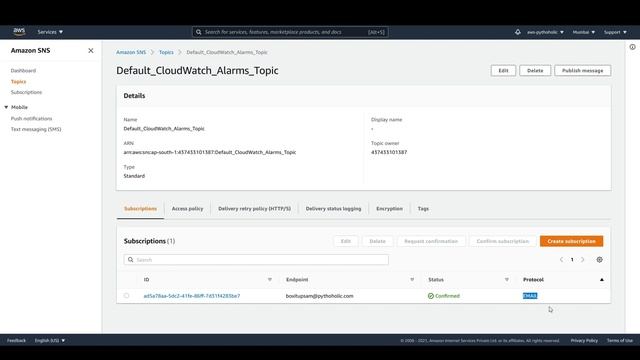
Task: Click the Topic owner account number
Action: click(389, 152)
